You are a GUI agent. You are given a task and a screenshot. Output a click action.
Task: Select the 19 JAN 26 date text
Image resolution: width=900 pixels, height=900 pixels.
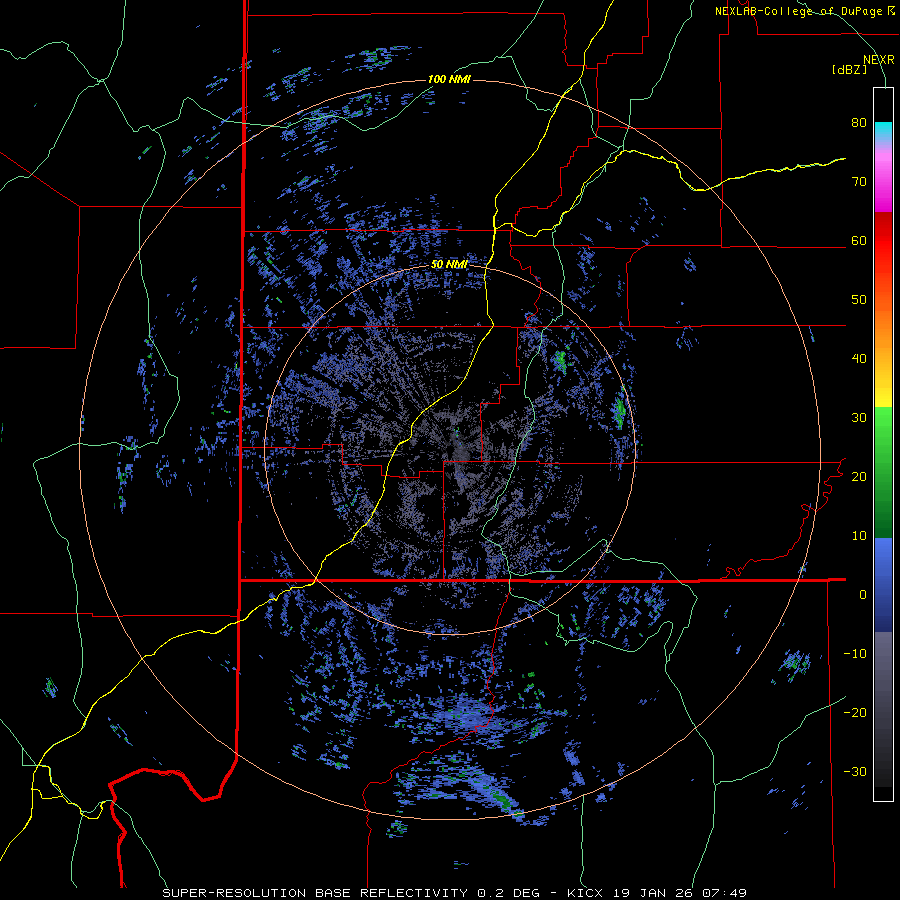point(653,893)
